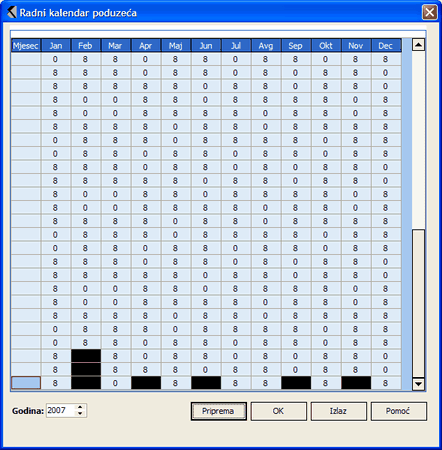Select the highlighted row header cell at the bottom
The width and height of the screenshot is (442, 450).
[x=26, y=383]
